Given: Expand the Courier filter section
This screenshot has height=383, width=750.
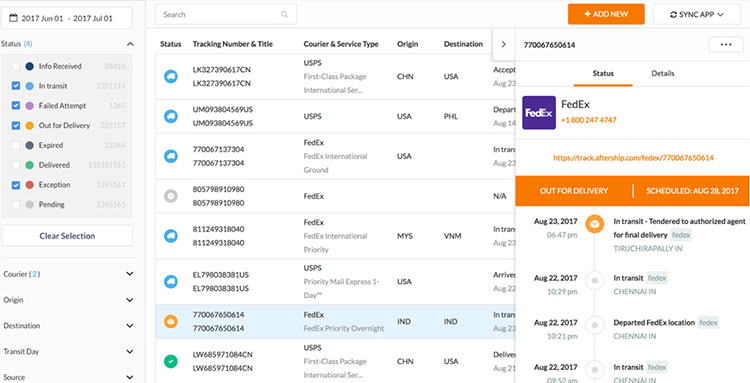Looking at the screenshot, I should click(x=130, y=274).
